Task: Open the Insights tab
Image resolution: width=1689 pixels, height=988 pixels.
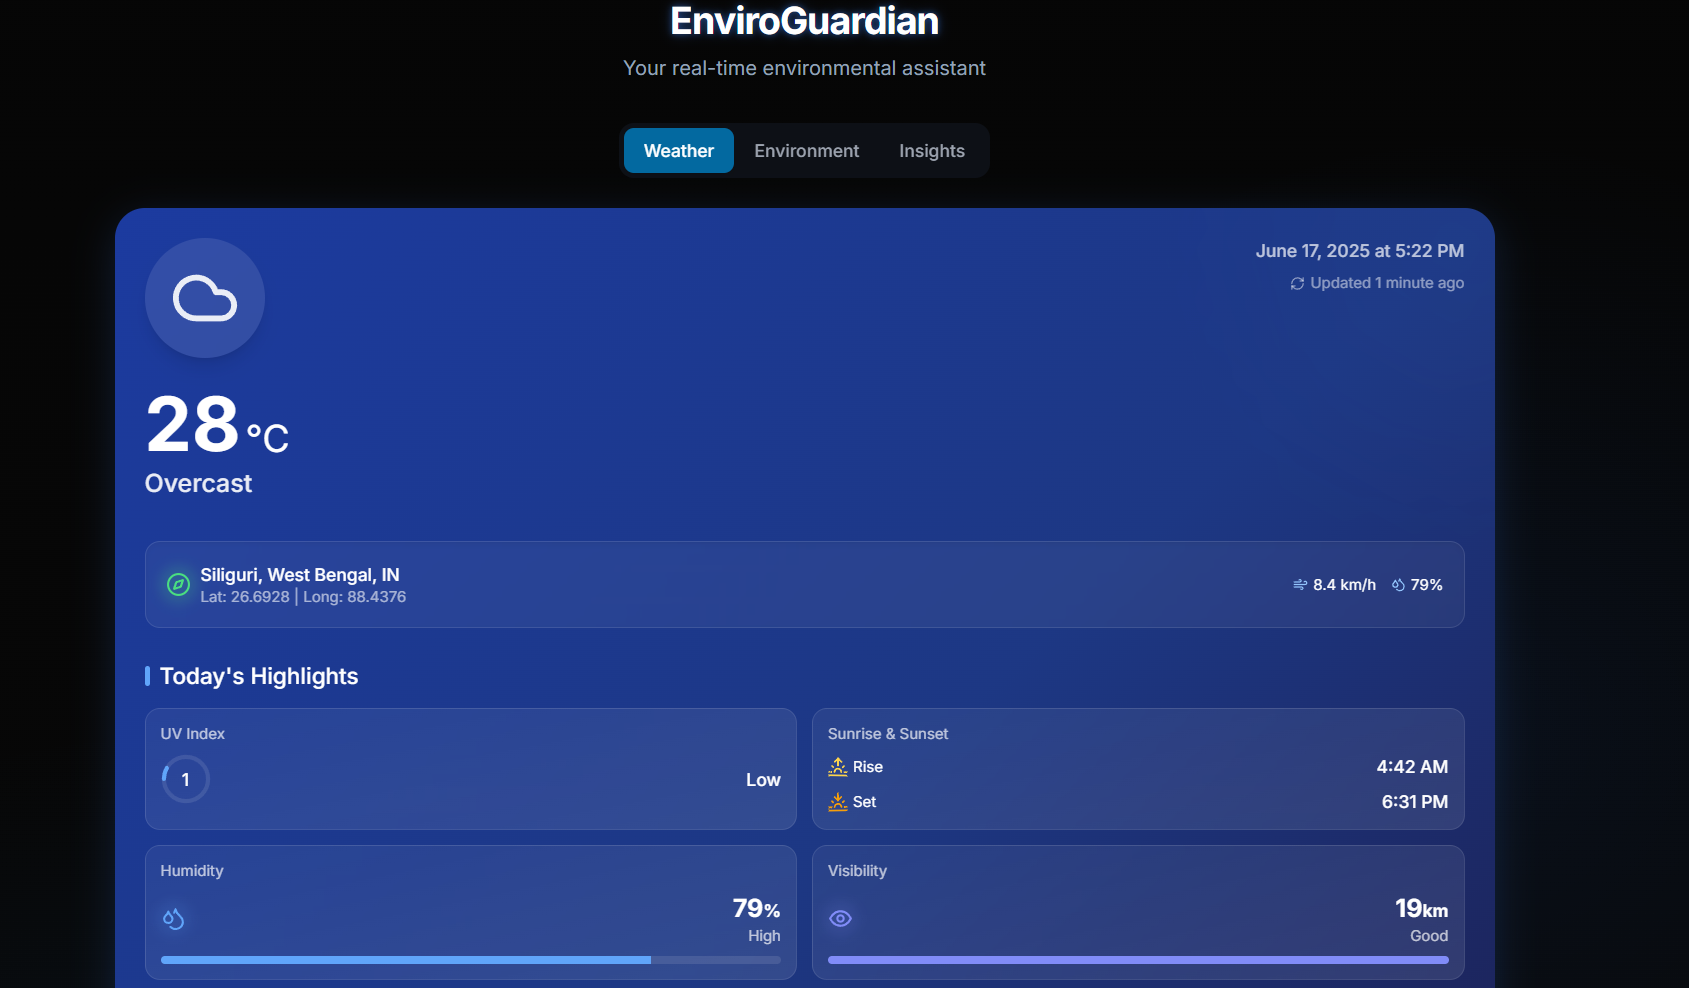Action: tap(931, 151)
